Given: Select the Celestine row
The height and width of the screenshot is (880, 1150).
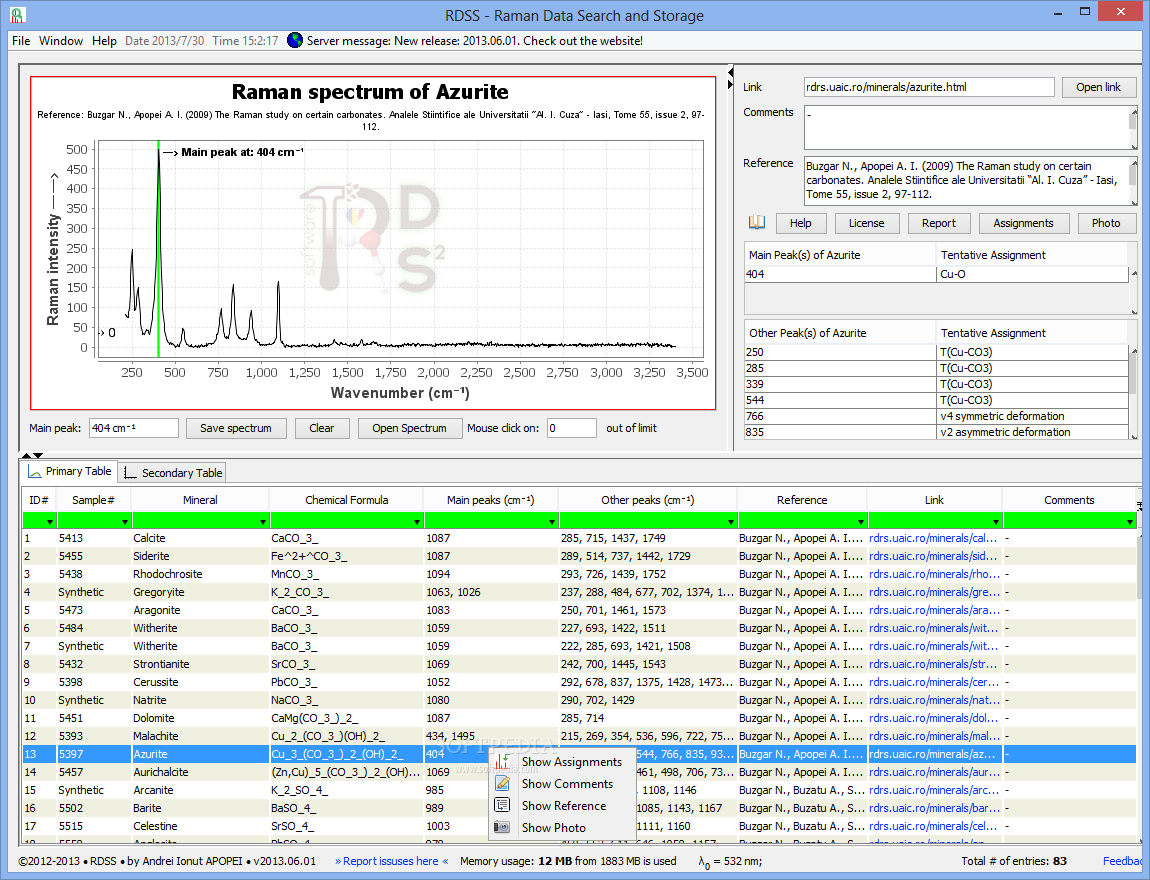Looking at the screenshot, I should pyautogui.click(x=579, y=826).
